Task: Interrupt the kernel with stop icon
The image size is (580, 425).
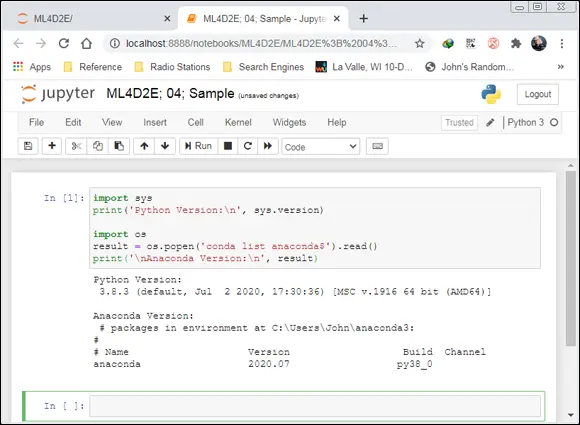Action: 228,146
